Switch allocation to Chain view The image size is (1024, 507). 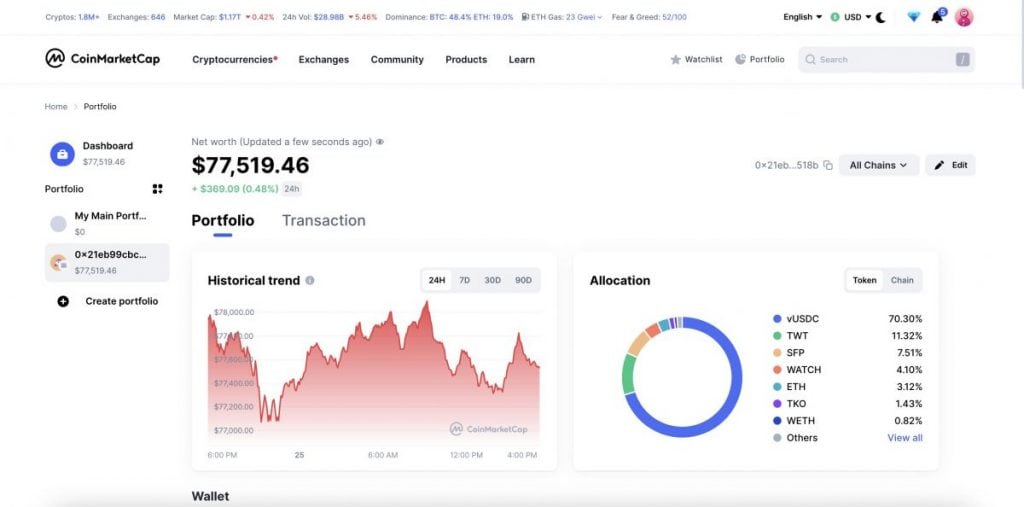[x=902, y=280]
